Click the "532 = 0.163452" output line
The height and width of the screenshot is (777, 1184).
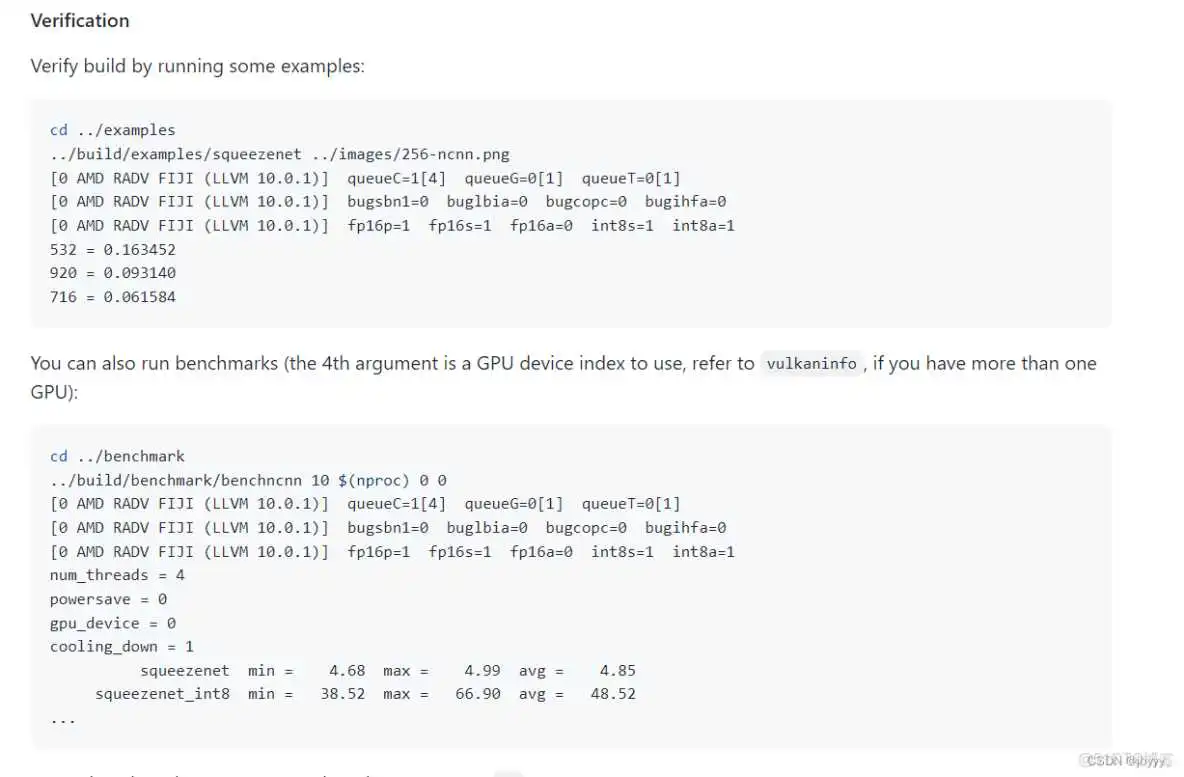112,249
